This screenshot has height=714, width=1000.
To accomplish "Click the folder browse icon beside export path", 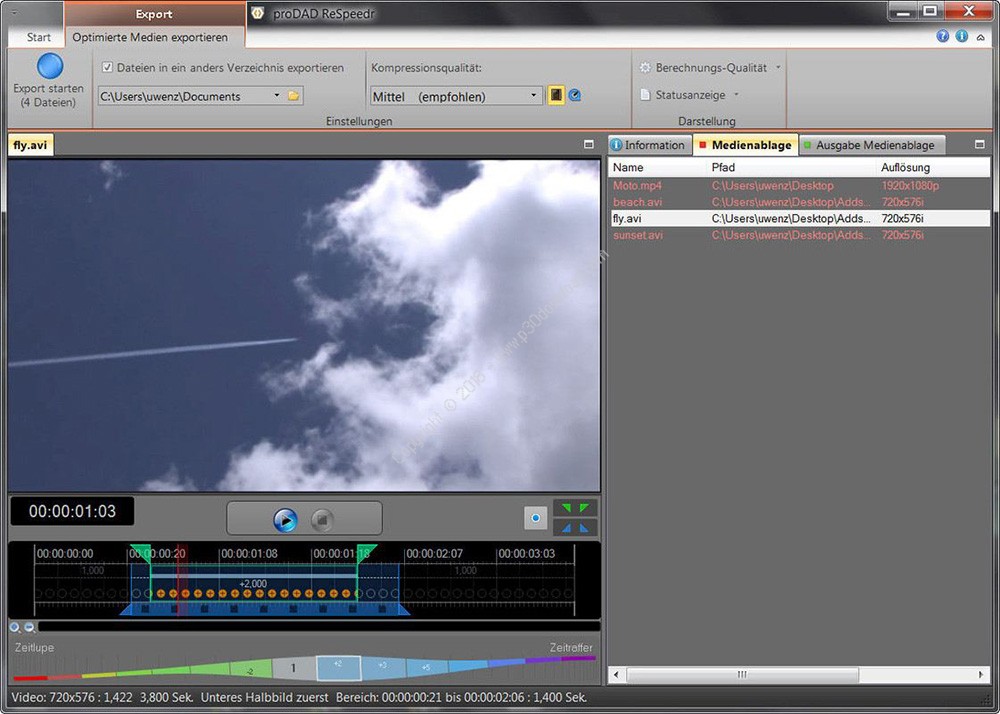I will 294,96.
